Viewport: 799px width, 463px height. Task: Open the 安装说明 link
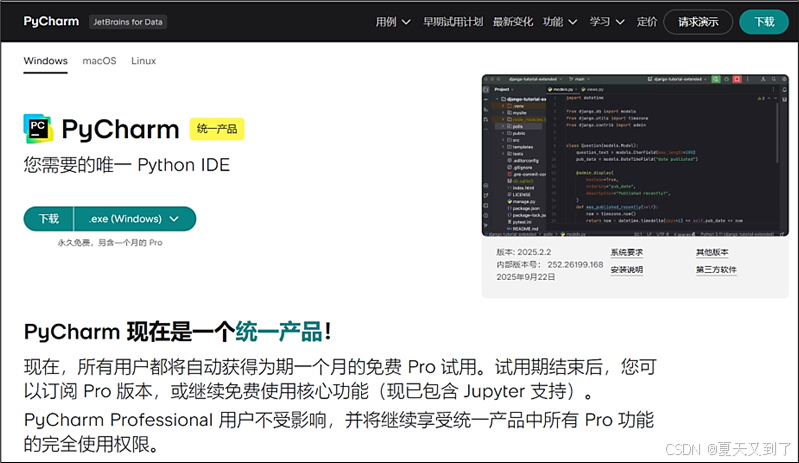coord(627,269)
